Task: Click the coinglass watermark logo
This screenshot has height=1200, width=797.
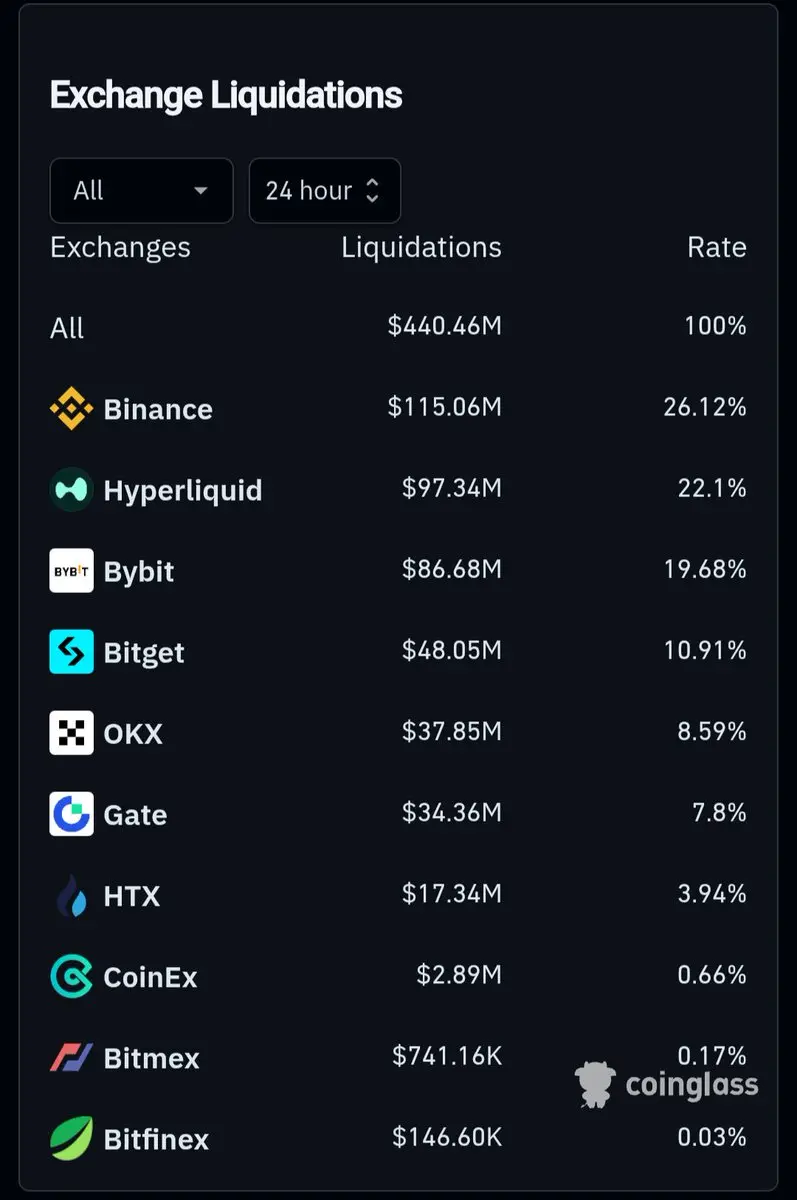Action: pyautogui.click(x=666, y=1084)
